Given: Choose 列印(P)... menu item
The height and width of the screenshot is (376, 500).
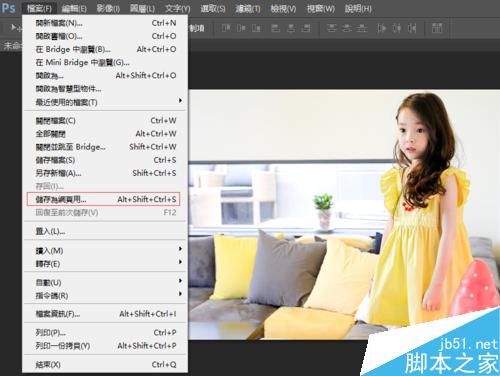Looking at the screenshot, I should click(105, 332).
